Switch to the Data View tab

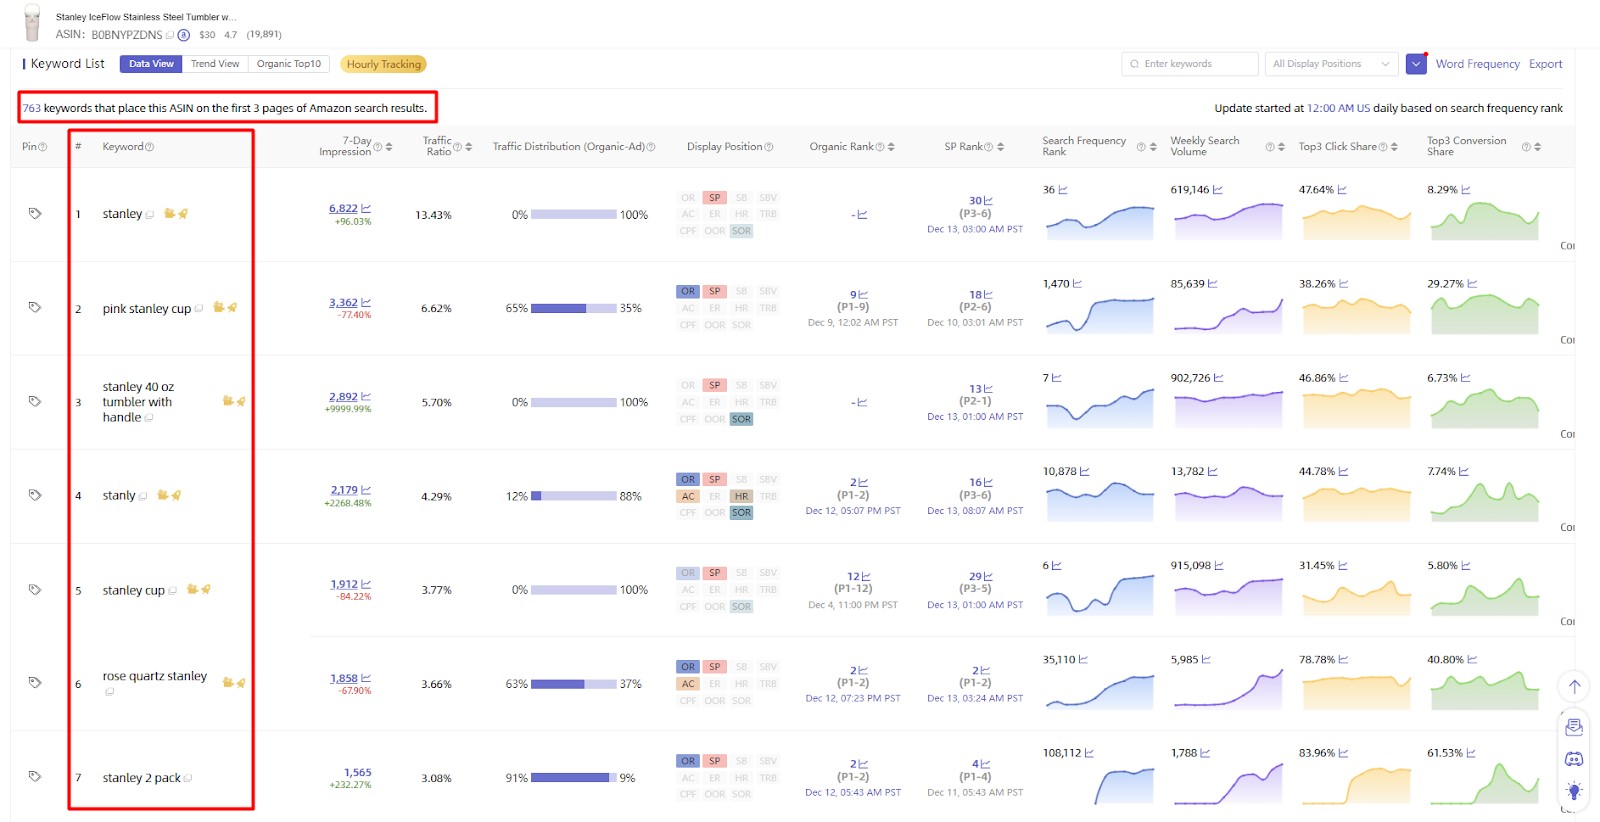coord(151,64)
